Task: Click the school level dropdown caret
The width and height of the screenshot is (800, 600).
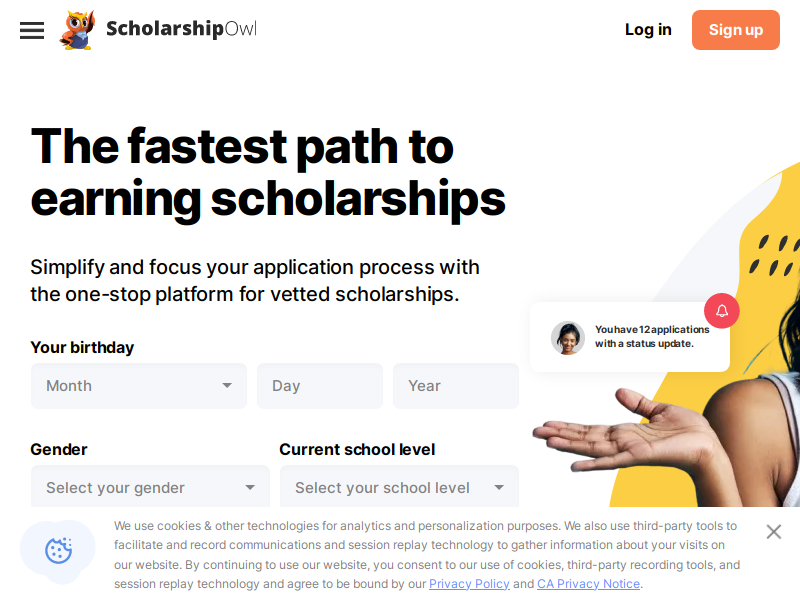Action: (x=499, y=488)
